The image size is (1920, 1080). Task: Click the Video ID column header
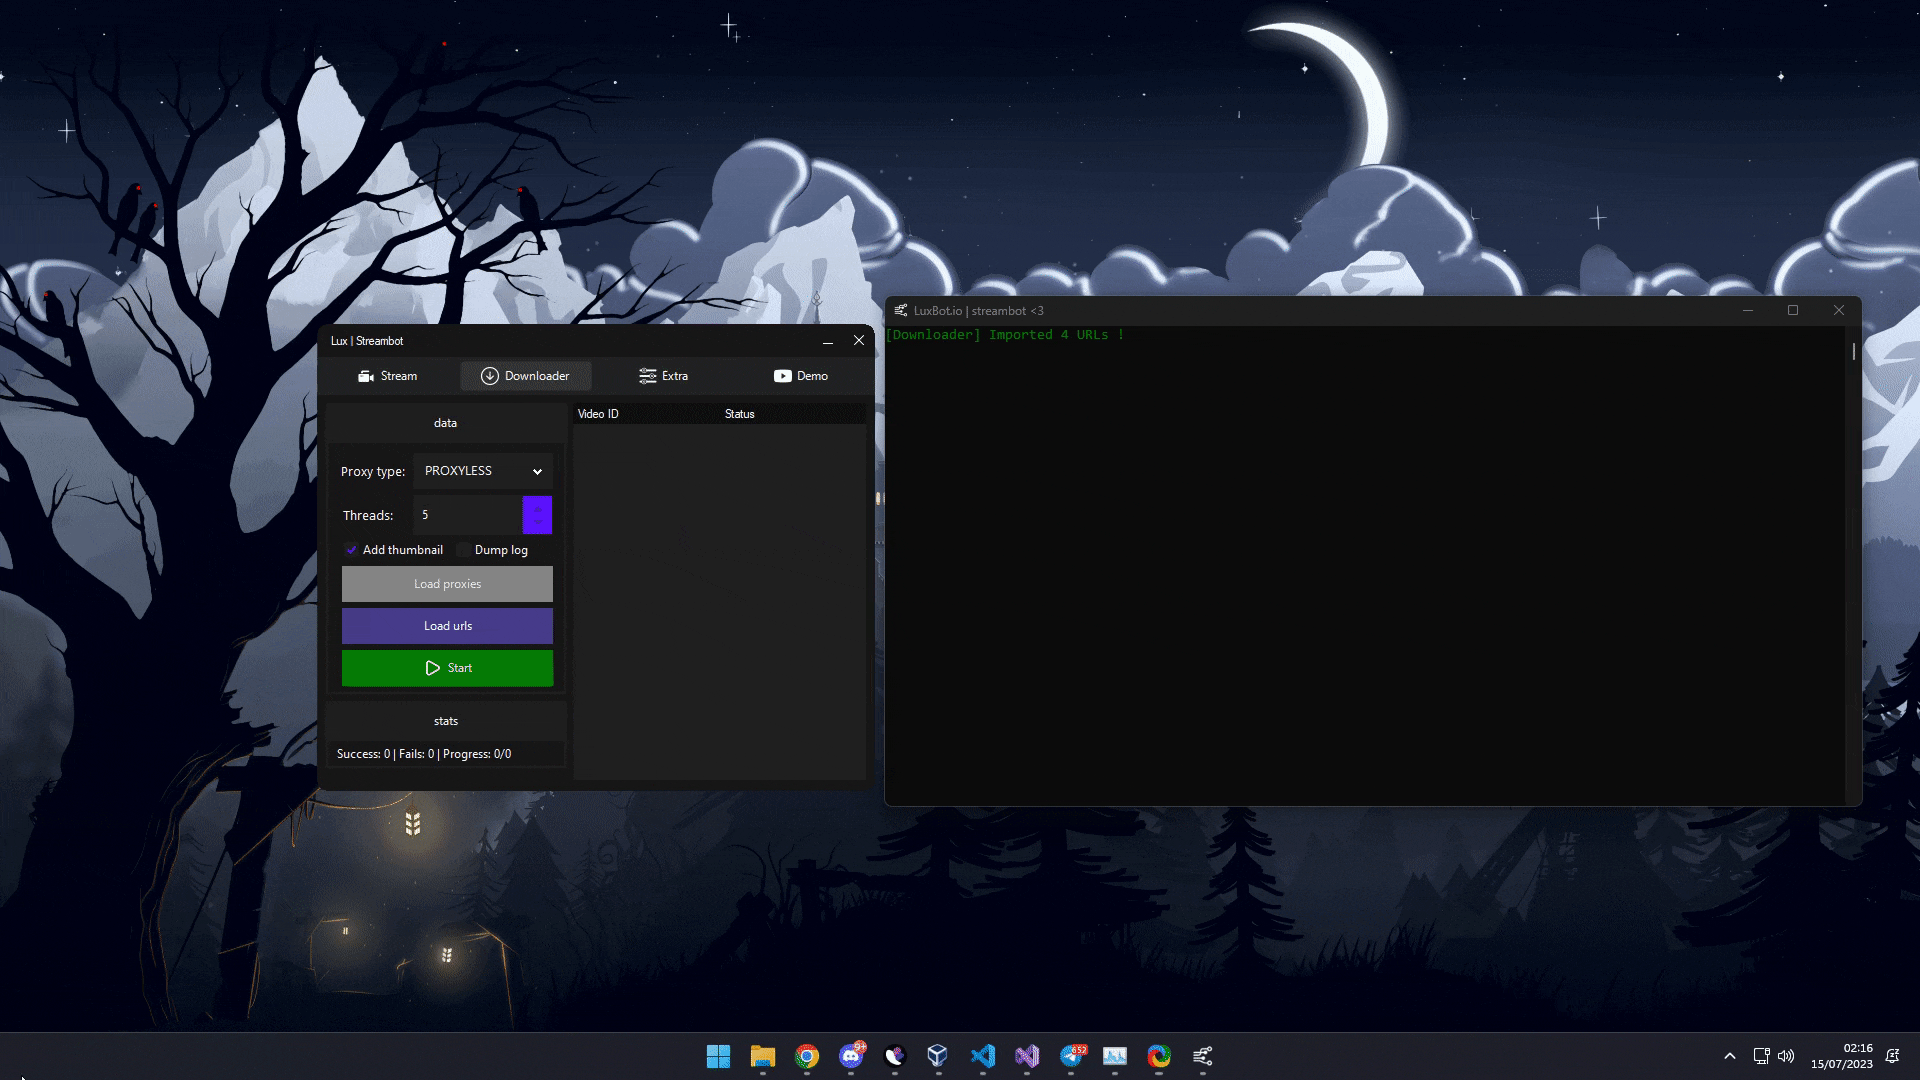(598, 414)
